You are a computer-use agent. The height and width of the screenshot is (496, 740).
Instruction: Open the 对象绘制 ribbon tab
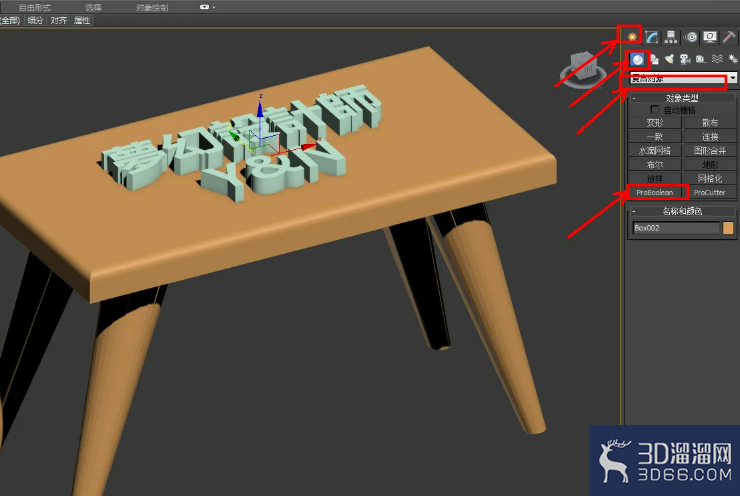tap(151, 8)
